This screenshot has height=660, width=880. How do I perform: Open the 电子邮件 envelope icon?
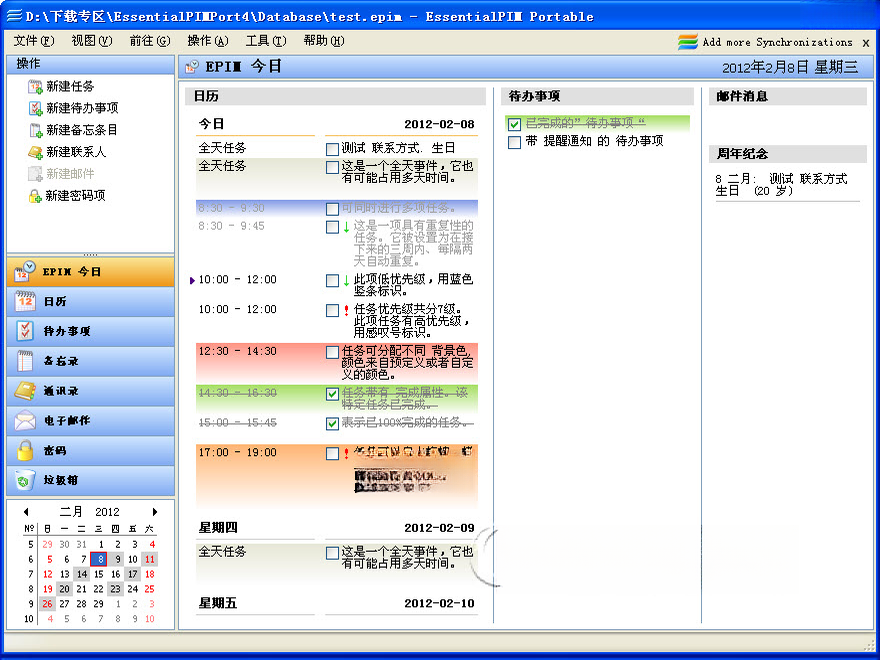(25, 420)
